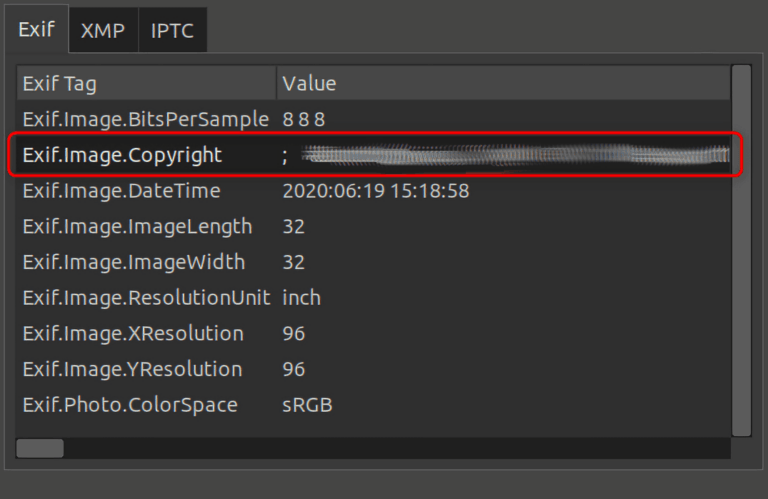Select the Exif.Image.ResolutionUnit row

tap(146, 298)
